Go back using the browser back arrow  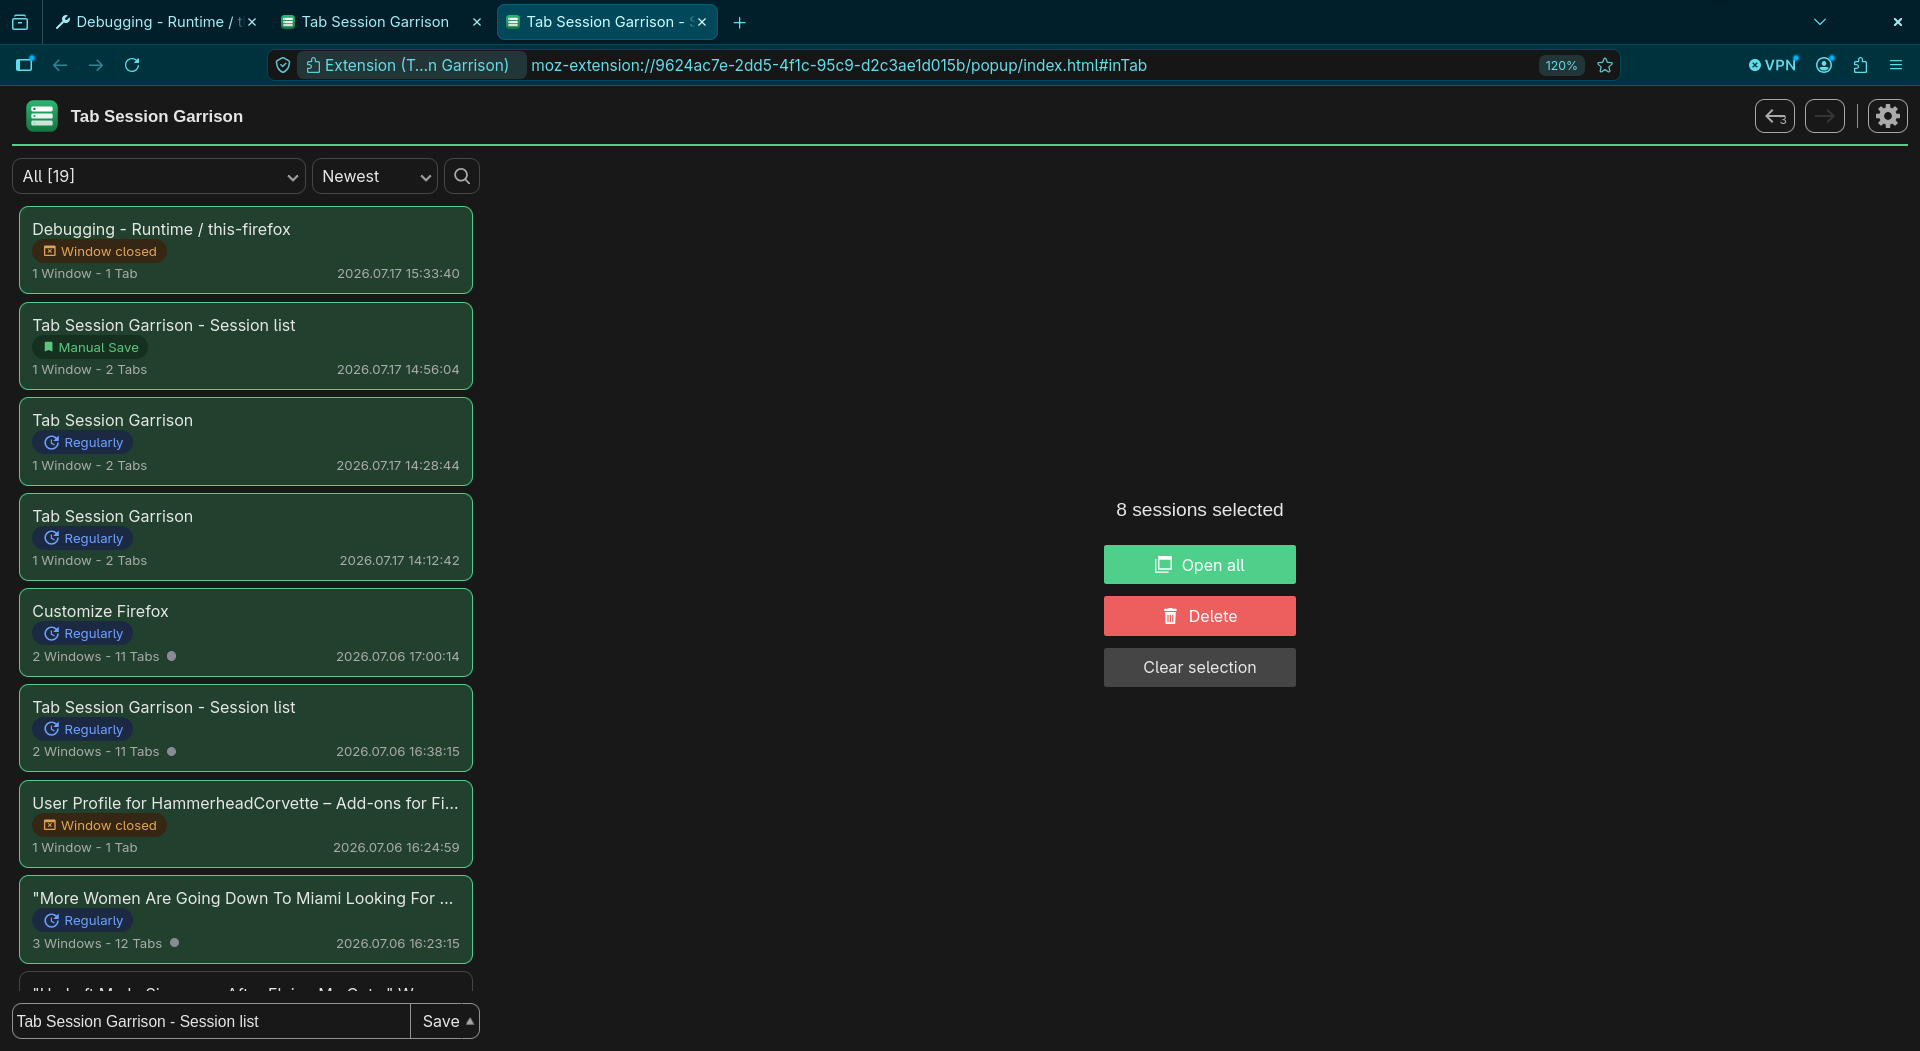click(x=60, y=65)
